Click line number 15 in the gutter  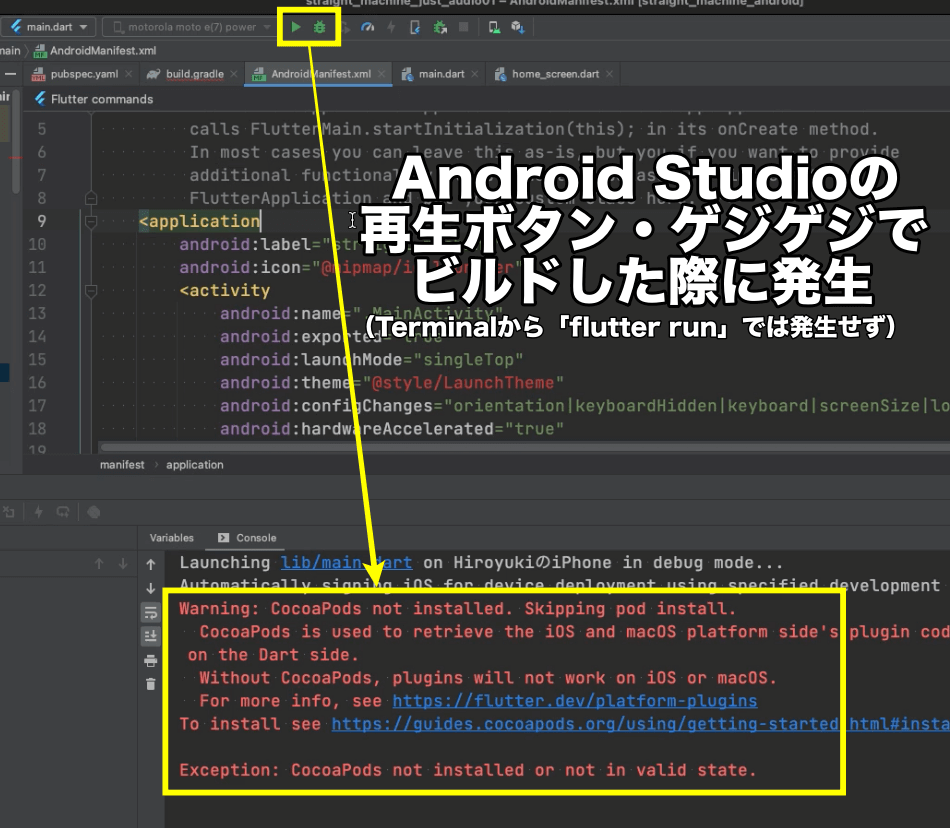(x=37, y=360)
